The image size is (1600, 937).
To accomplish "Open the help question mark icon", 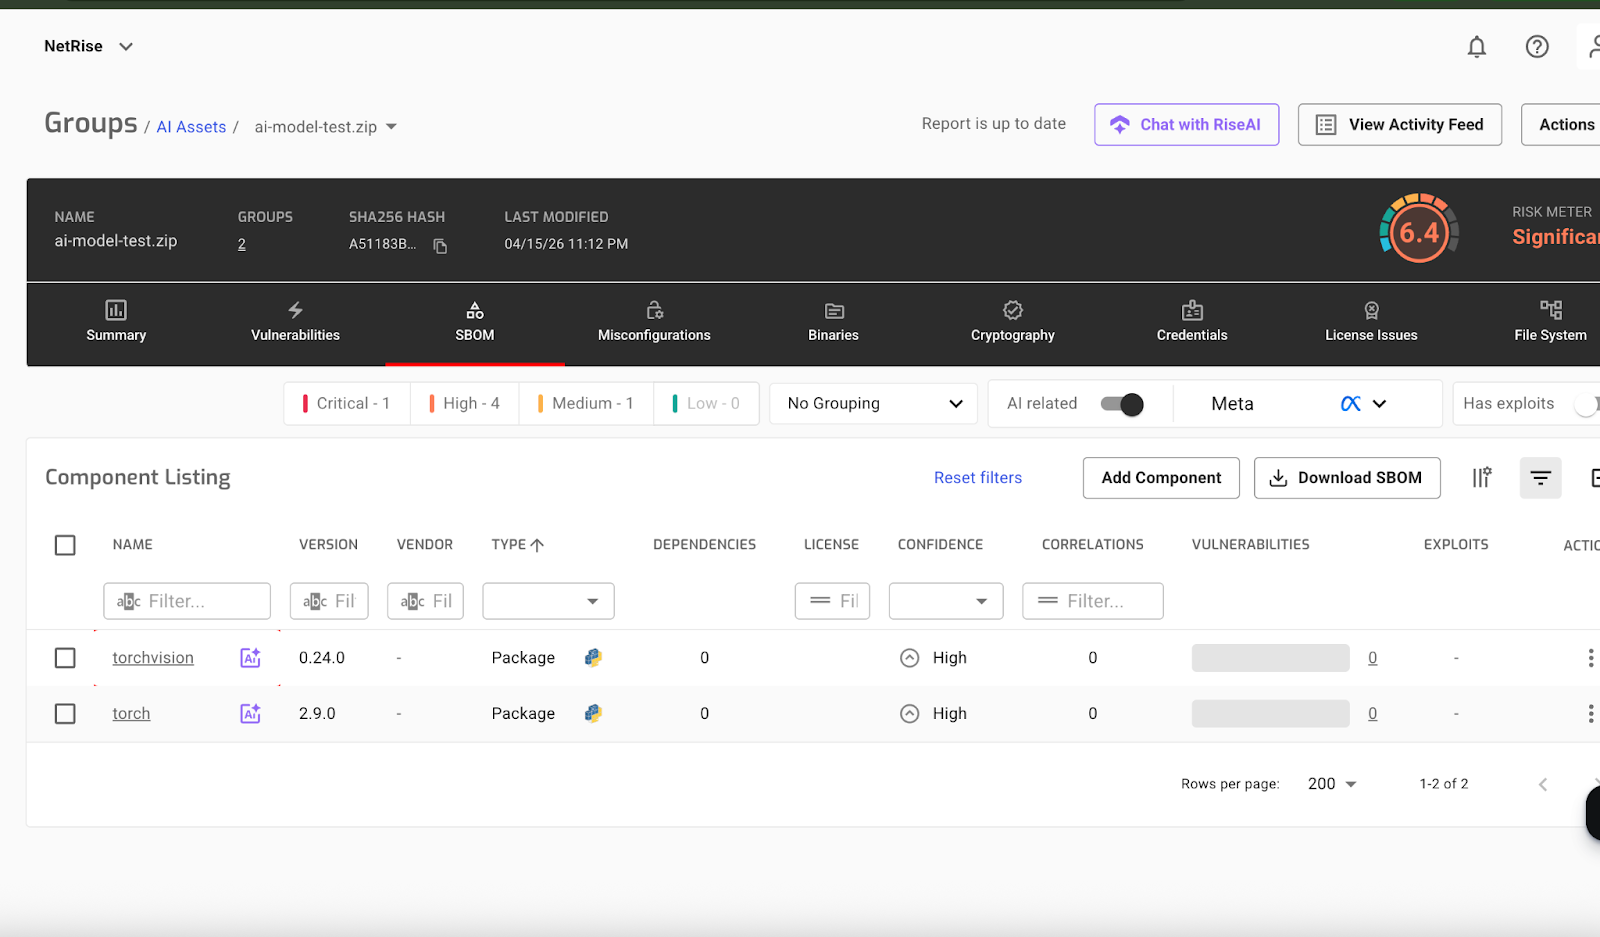I will pyautogui.click(x=1537, y=47).
